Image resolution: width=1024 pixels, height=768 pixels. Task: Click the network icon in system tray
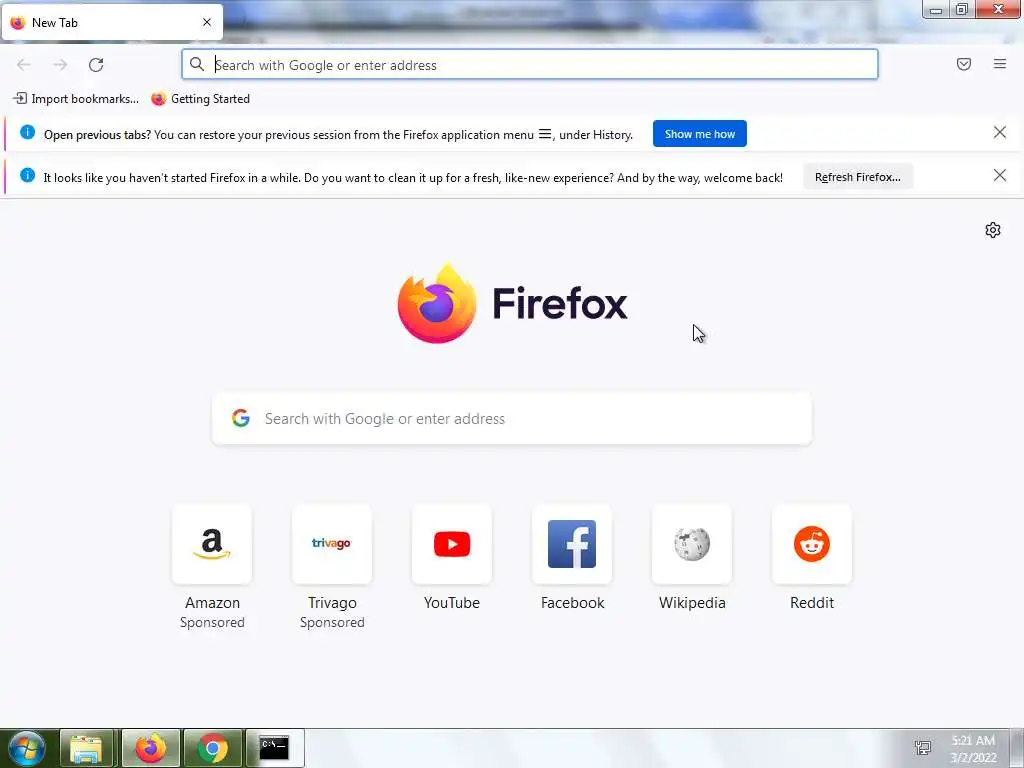coord(923,748)
